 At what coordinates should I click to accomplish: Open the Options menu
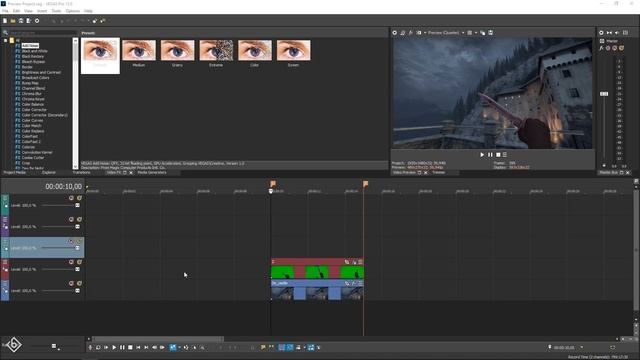(73, 11)
